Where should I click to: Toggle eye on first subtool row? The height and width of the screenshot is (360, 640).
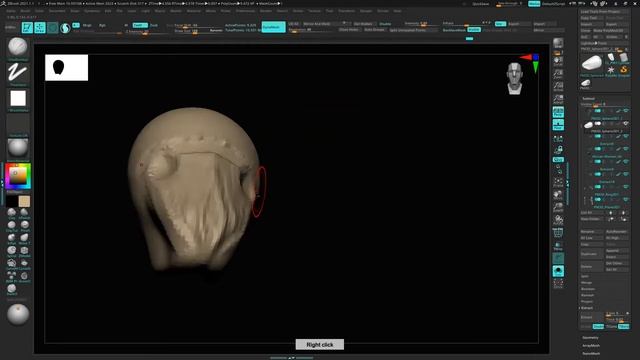[626, 111]
